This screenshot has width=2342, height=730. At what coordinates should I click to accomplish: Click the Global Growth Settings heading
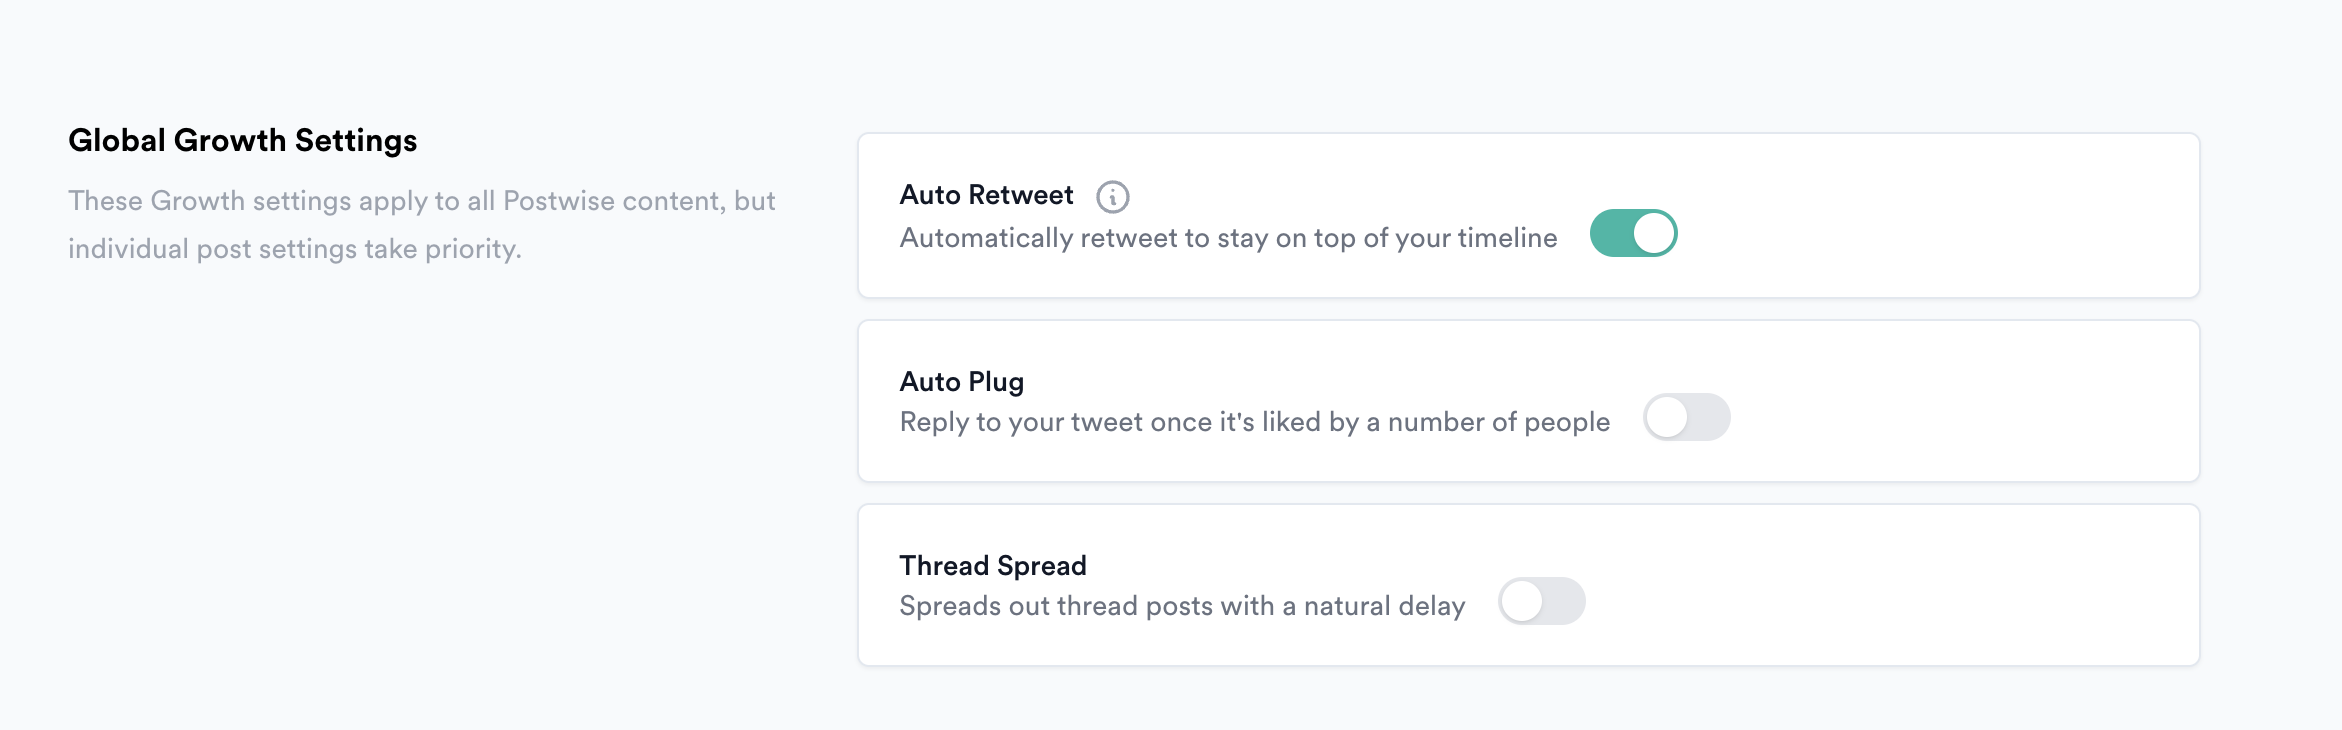click(x=242, y=141)
